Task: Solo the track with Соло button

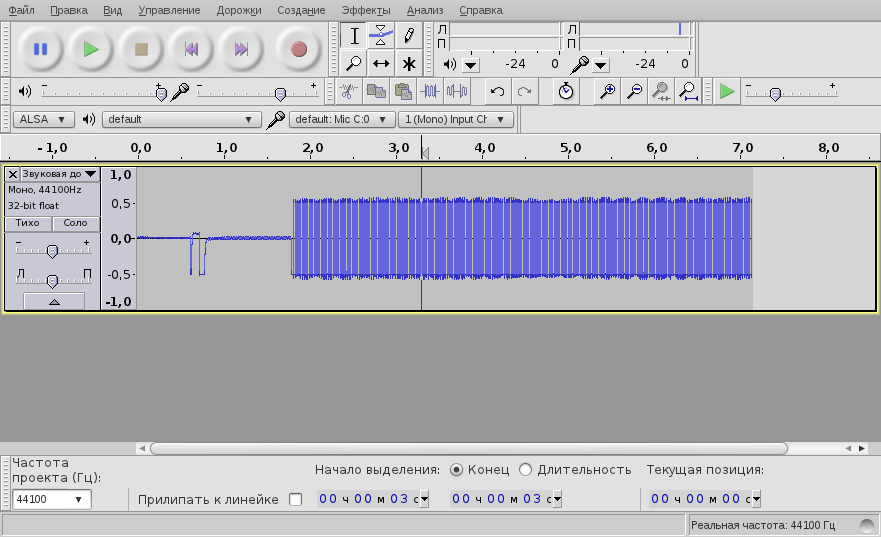Action: pos(75,223)
